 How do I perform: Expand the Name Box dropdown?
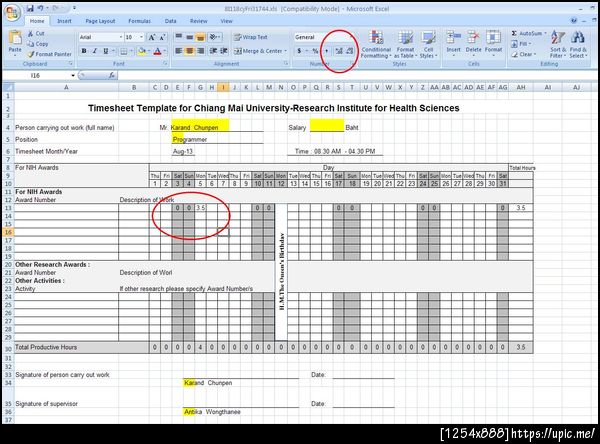click(73, 75)
